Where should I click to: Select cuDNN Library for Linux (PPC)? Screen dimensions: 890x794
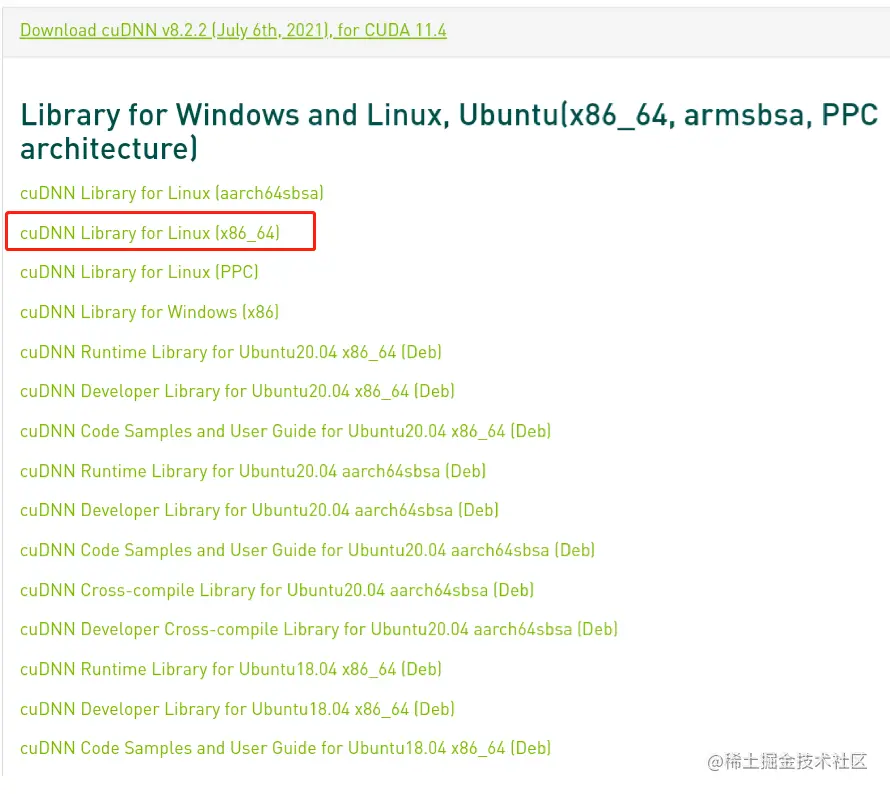click(x=139, y=272)
